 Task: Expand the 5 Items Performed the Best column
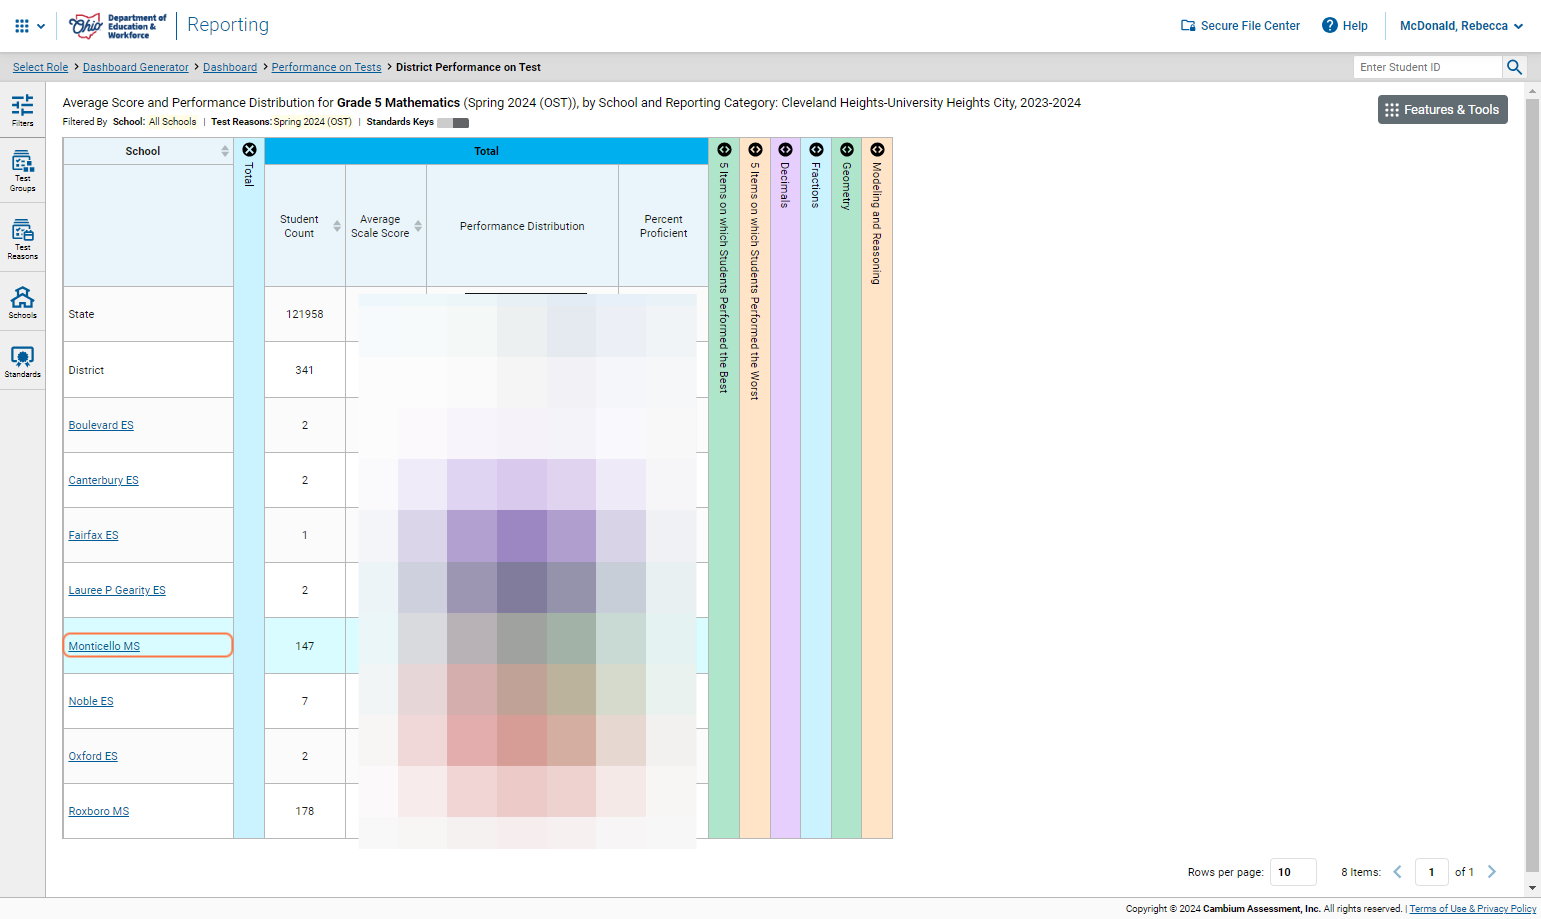[724, 150]
